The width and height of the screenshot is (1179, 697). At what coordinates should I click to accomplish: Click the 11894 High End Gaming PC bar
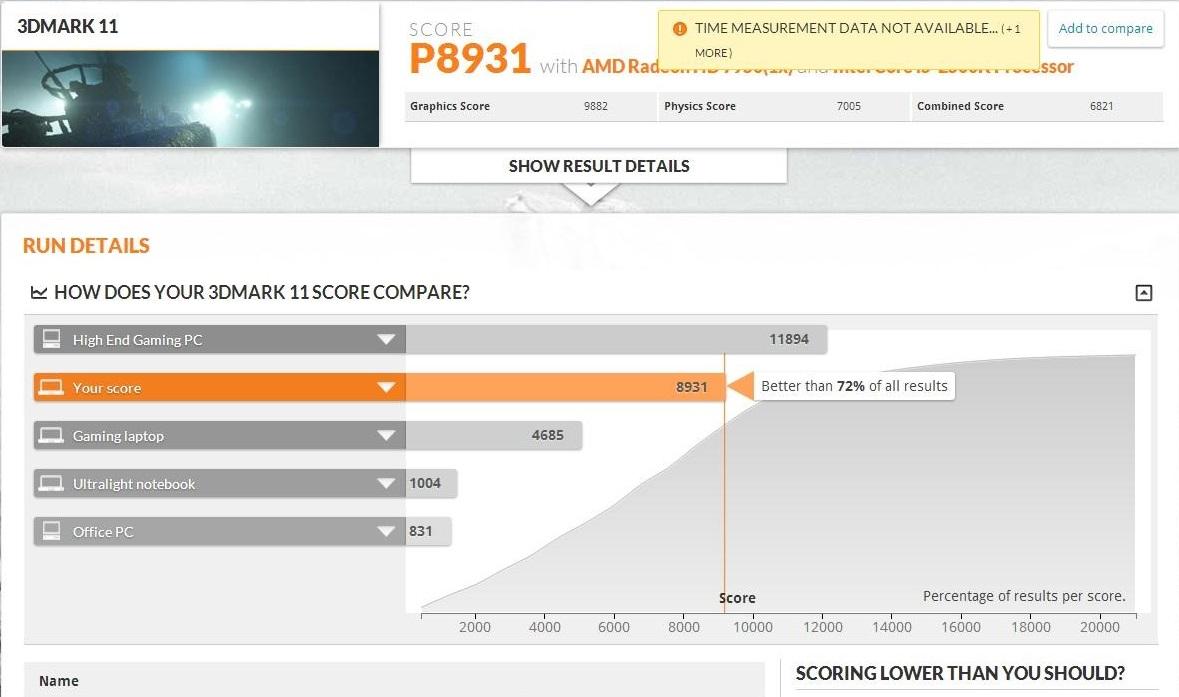pos(617,339)
